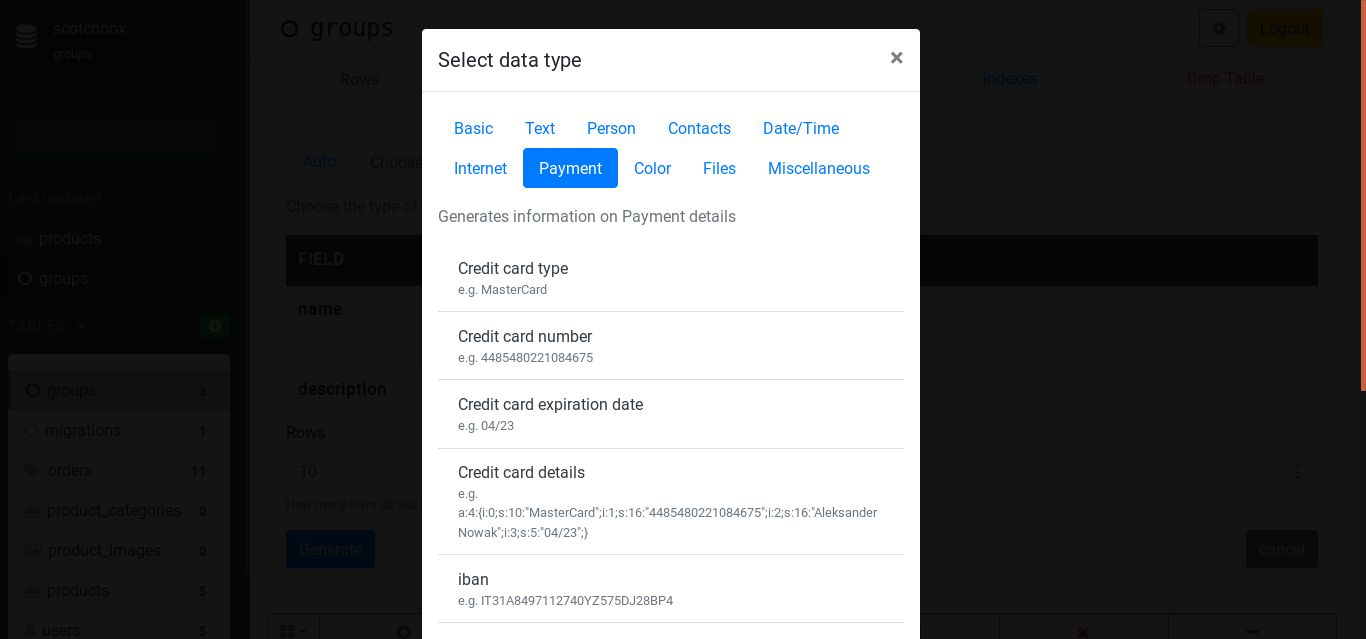Open the Date/Time data type tab
The height and width of the screenshot is (639, 1366).
coord(801,128)
